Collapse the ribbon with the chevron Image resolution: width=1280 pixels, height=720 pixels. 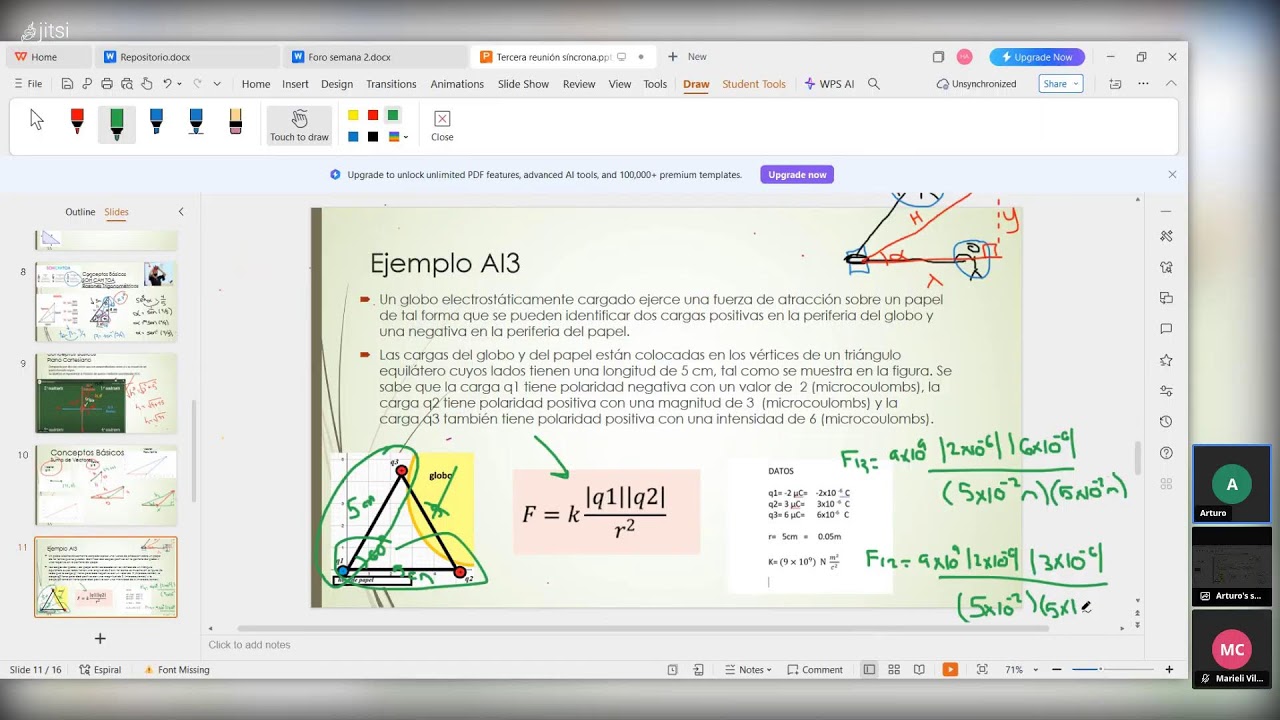pos(1171,84)
